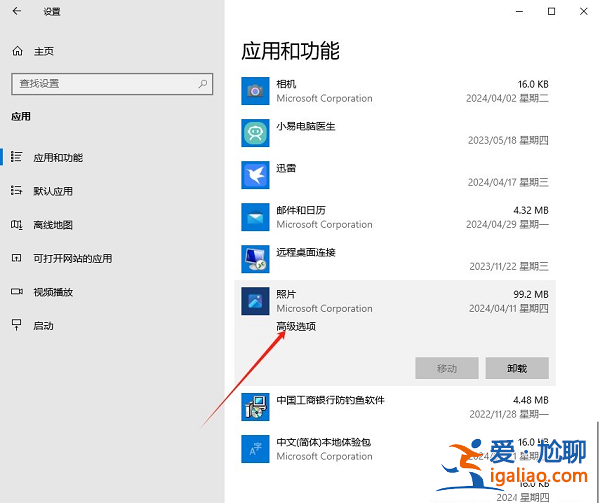Select the 迅雷 app name
Screen dimensions: 600x503
(286, 168)
